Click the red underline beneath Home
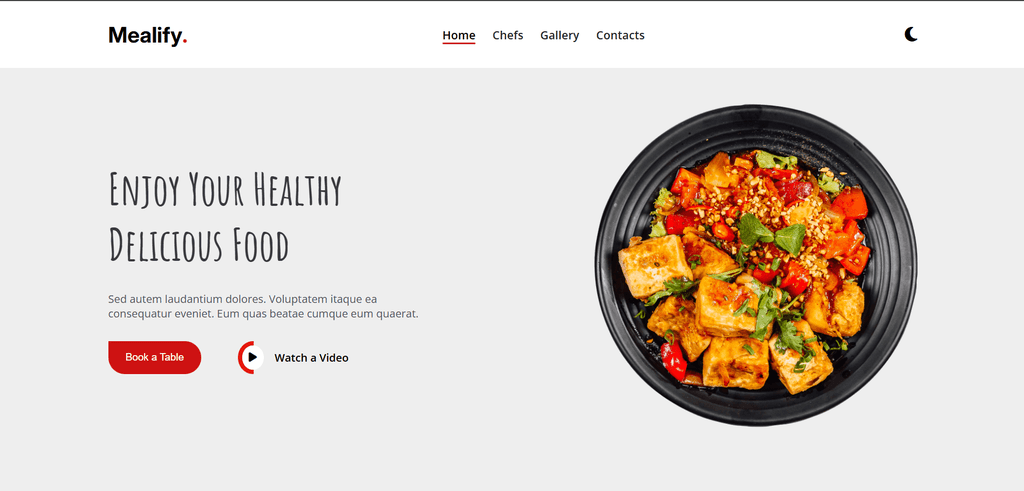The height and width of the screenshot is (491, 1024). [458, 43]
